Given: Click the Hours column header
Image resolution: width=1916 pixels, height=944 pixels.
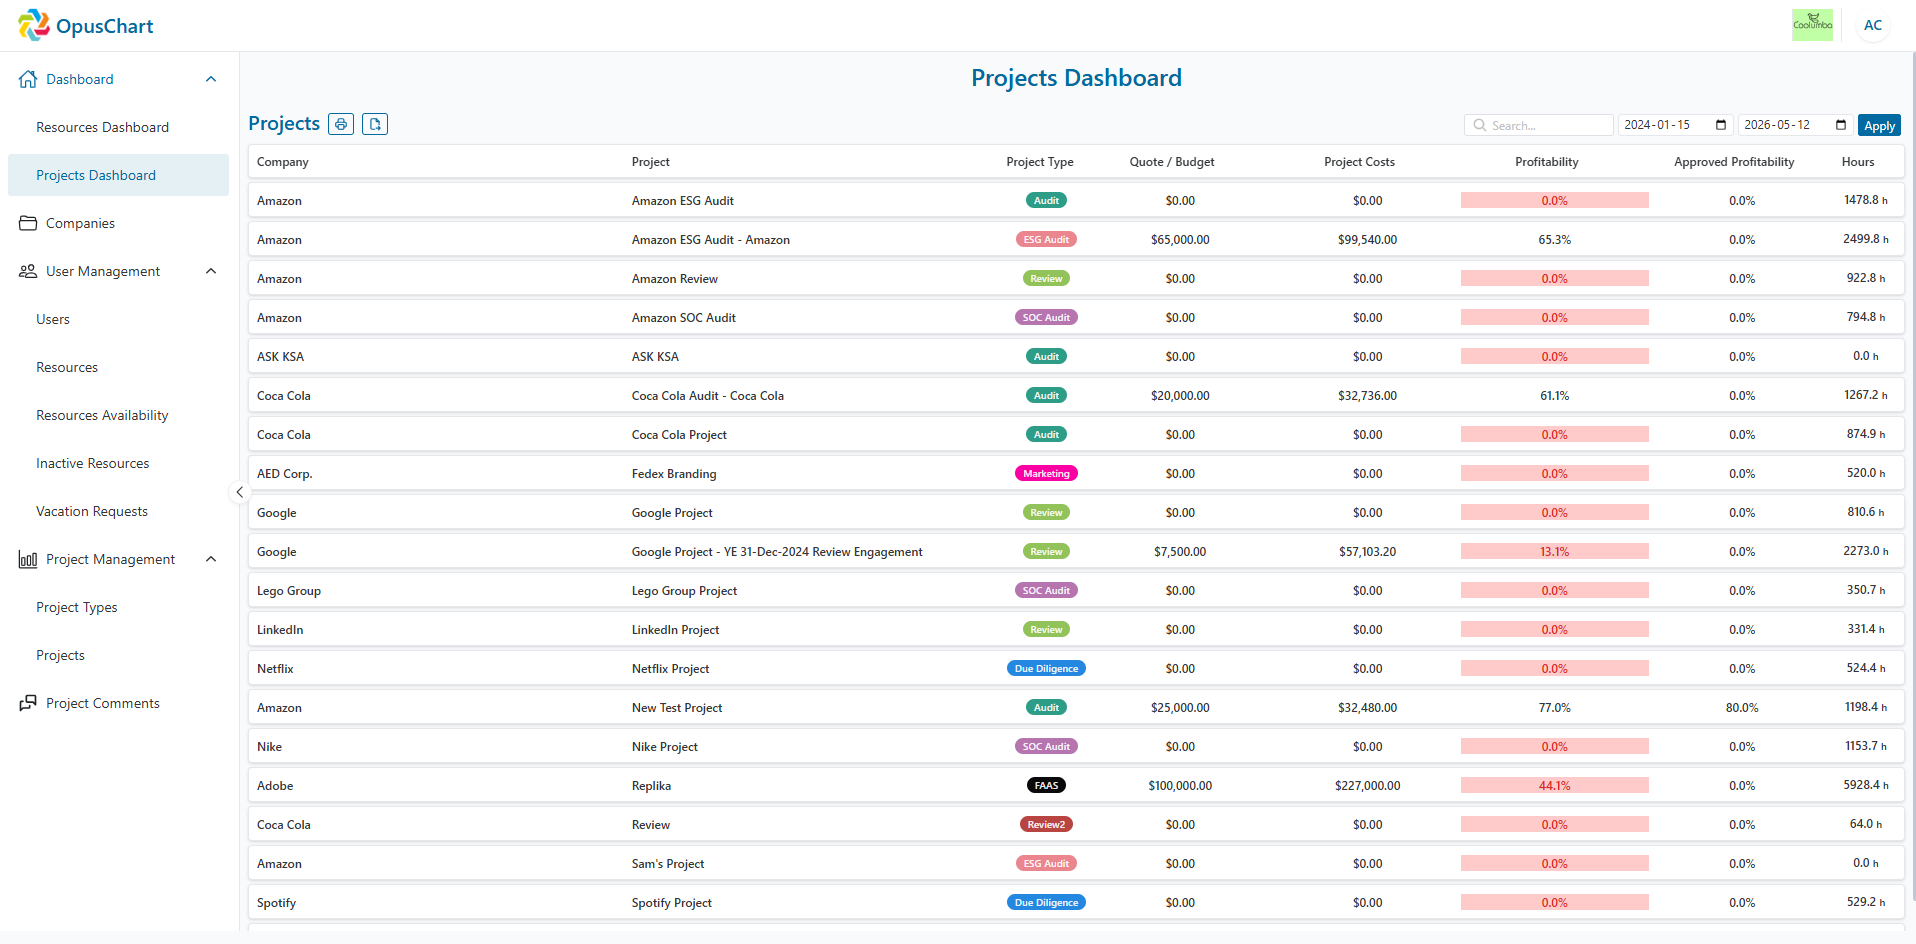Looking at the screenshot, I should click(1858, 162).
